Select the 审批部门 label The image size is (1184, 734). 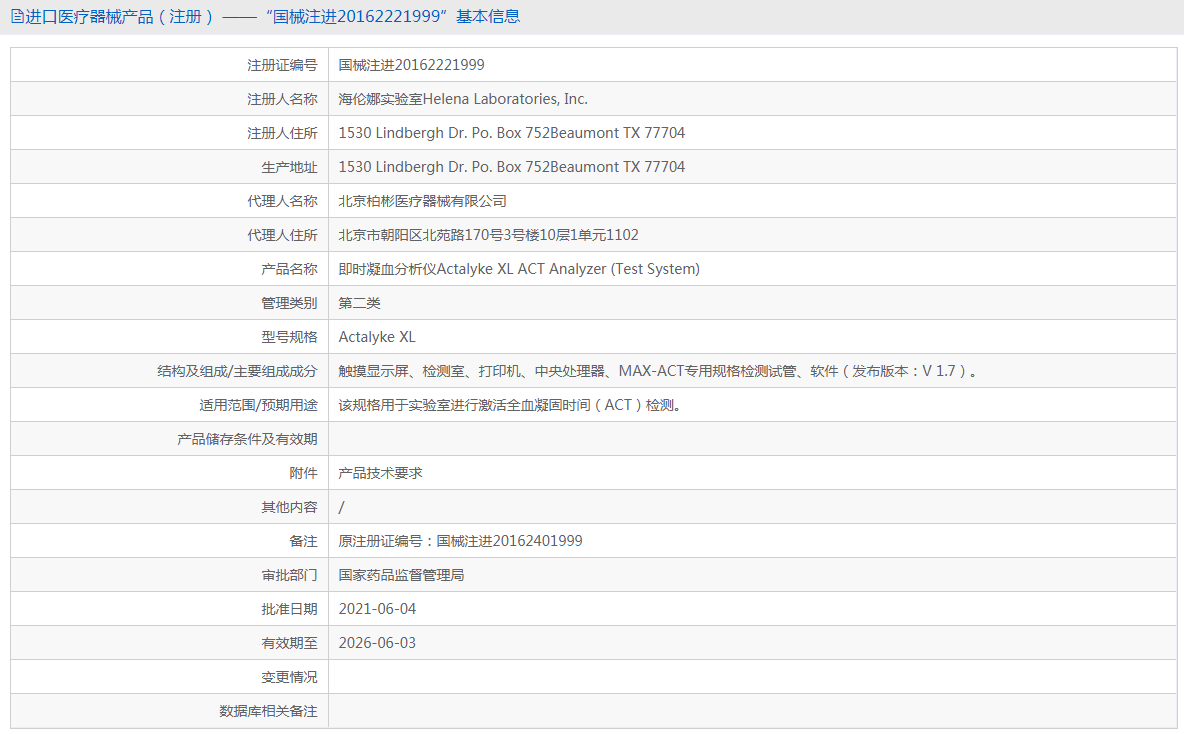click(289, 575)
